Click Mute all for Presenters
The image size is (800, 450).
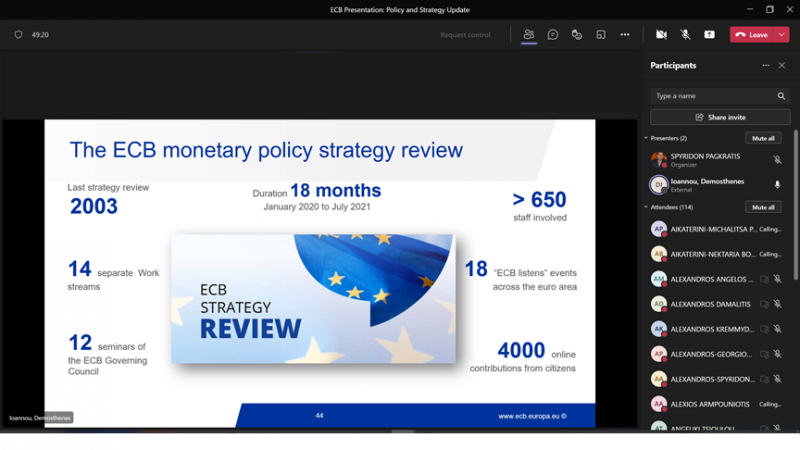click(763, 138)
